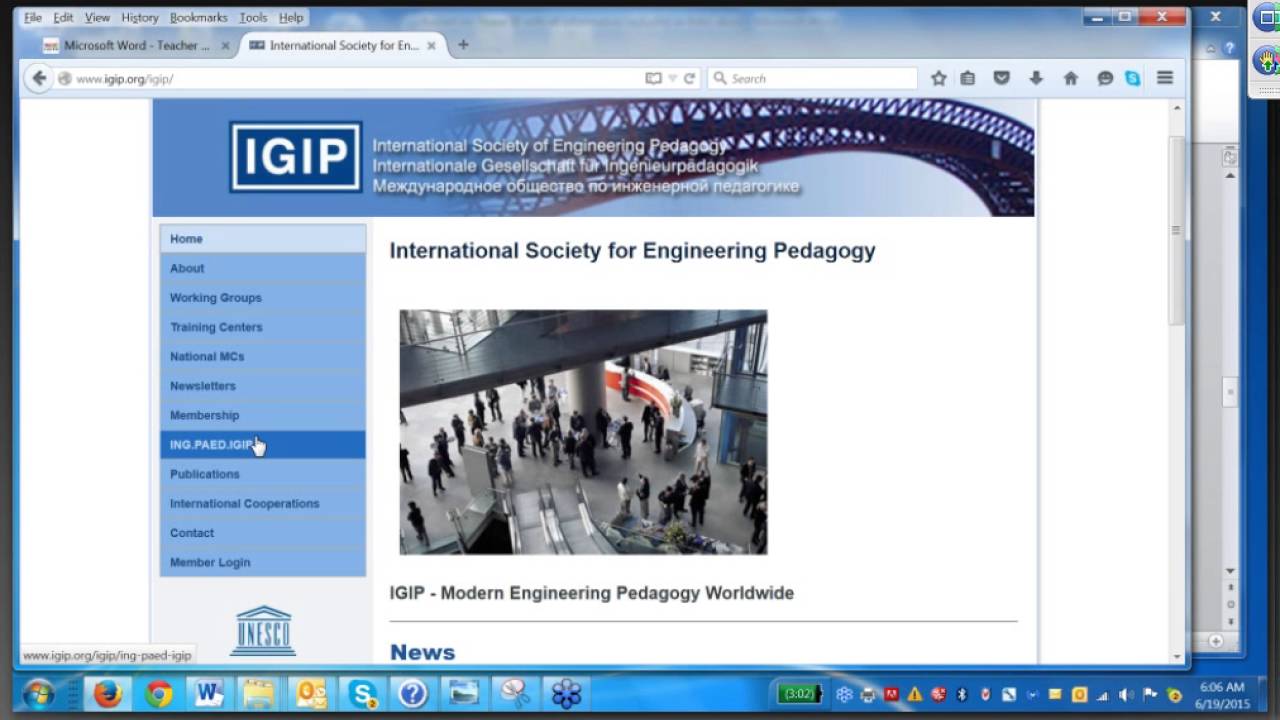
Task: Open Member Login link
Action: [263, 562]
